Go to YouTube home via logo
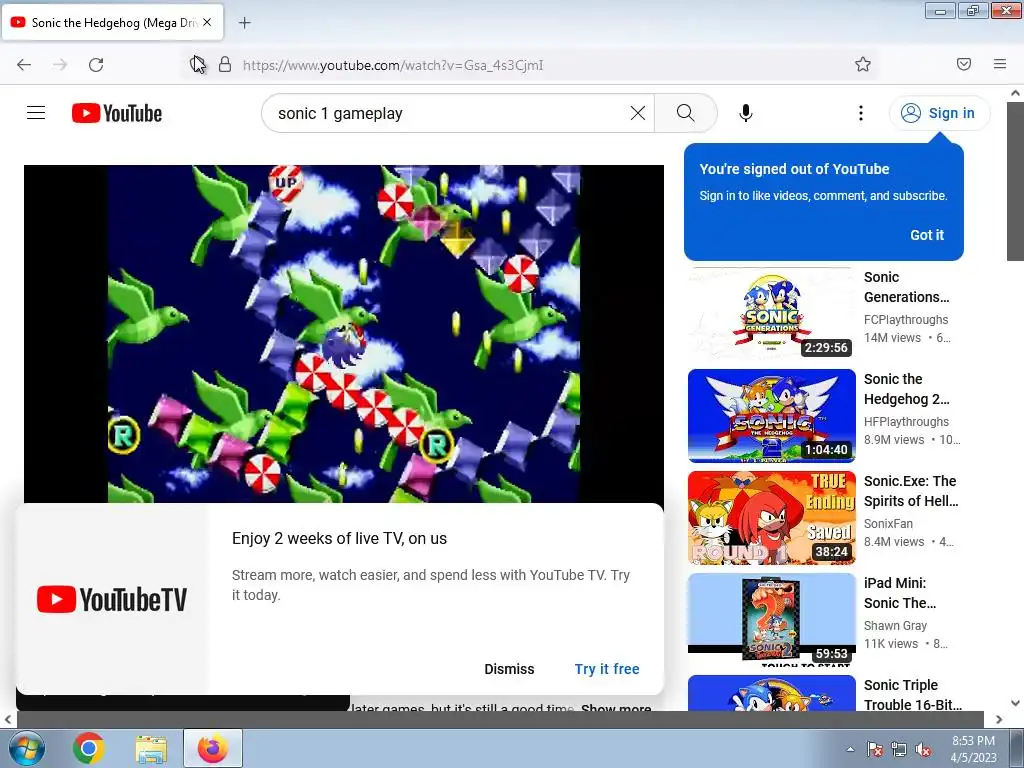 (117, 113)
